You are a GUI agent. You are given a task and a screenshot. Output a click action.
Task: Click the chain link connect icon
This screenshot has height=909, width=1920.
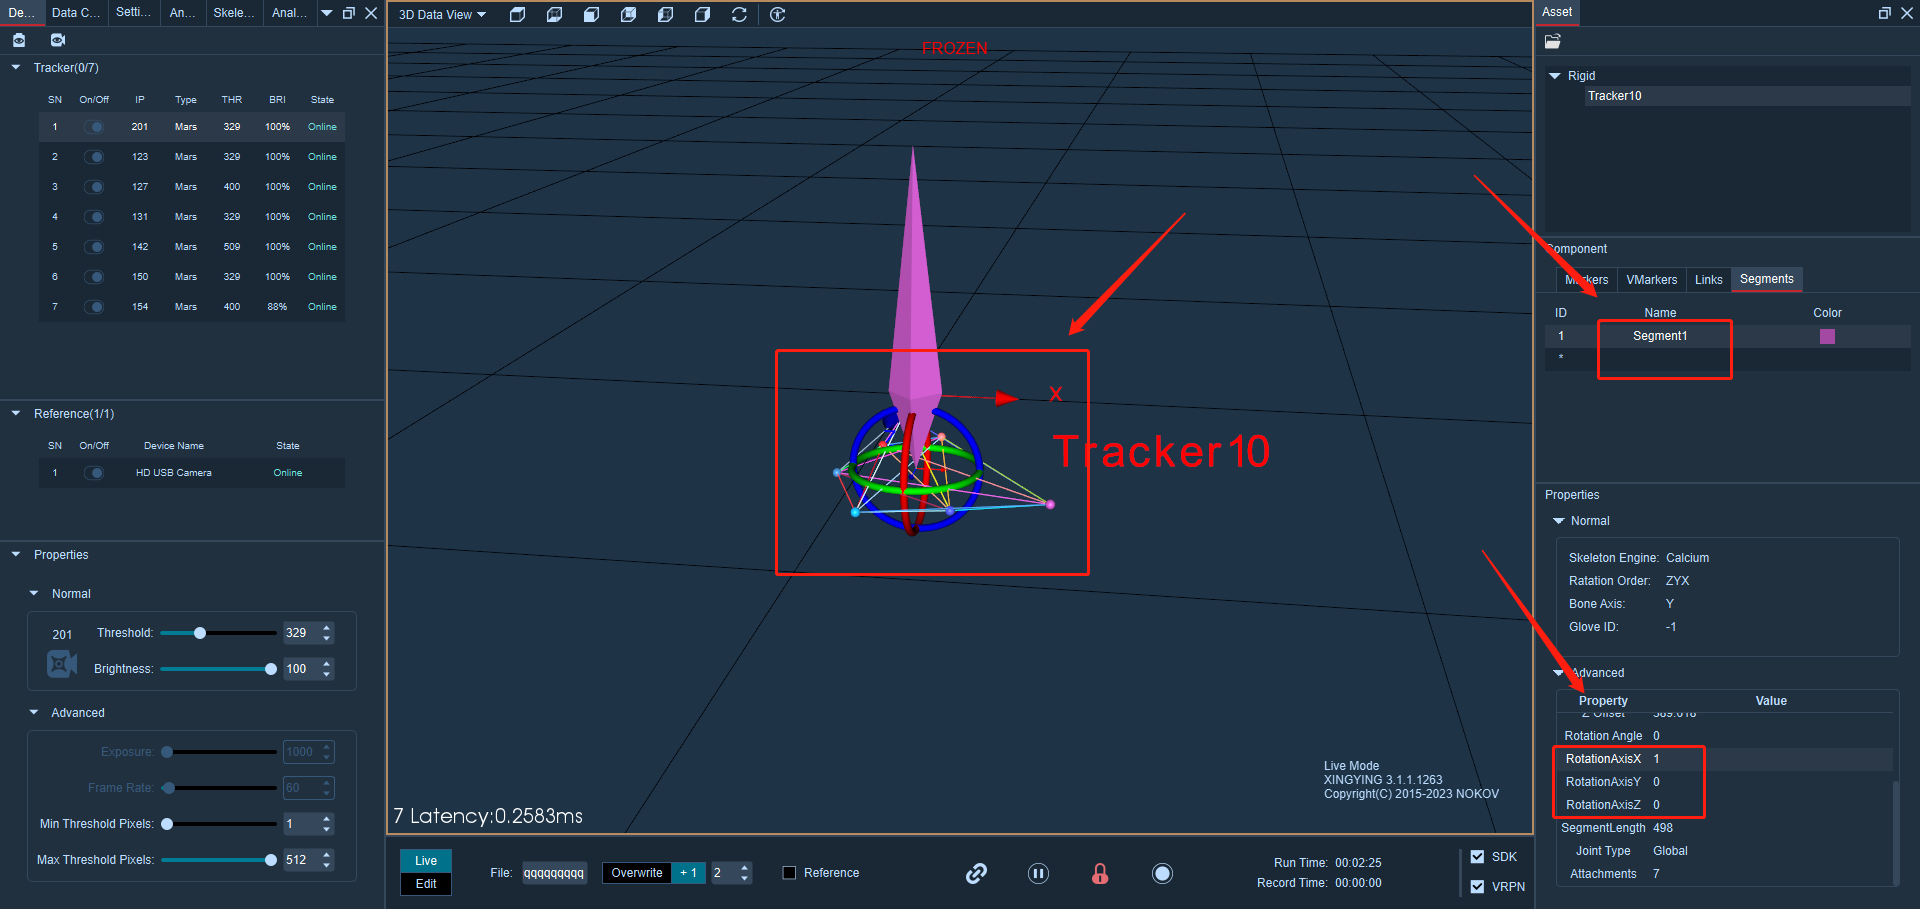976,873
